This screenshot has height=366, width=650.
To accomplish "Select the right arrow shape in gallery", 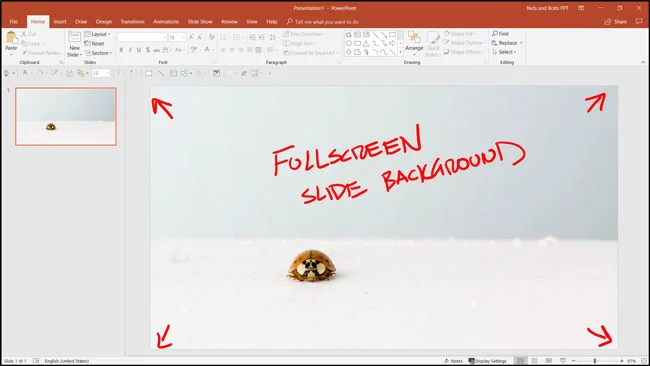I will pyautogui.click(x=392, y=43).
